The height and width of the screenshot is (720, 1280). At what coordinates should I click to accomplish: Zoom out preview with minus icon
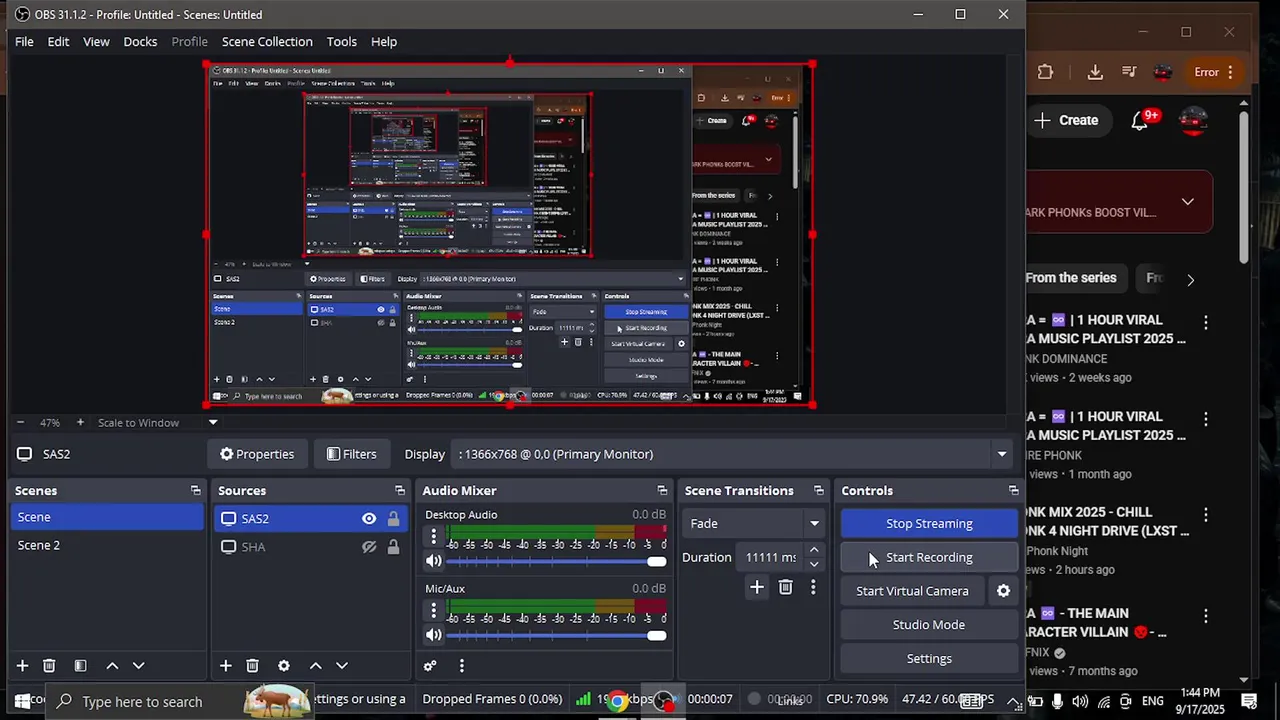pyautogui.click(x=21, y=423)
